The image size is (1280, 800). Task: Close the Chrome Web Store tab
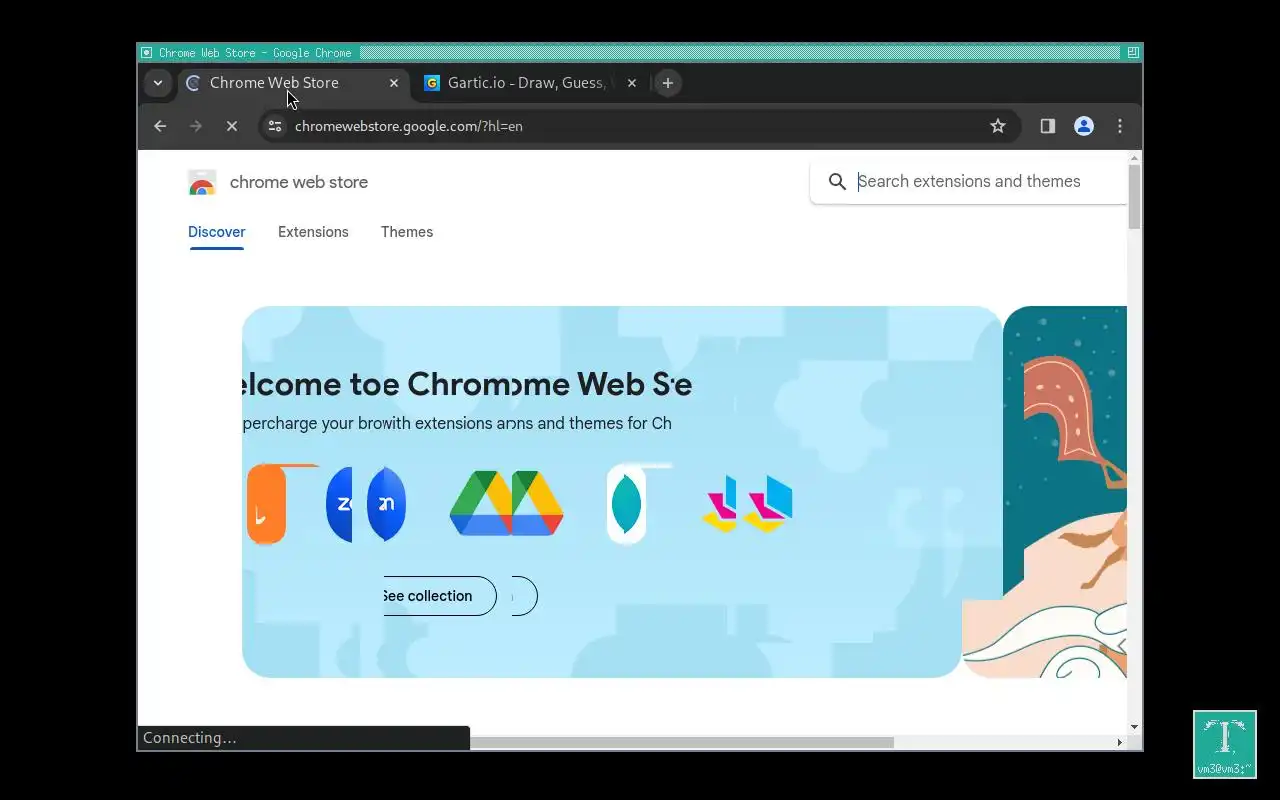pyautogui.click(x=394, y=83)
